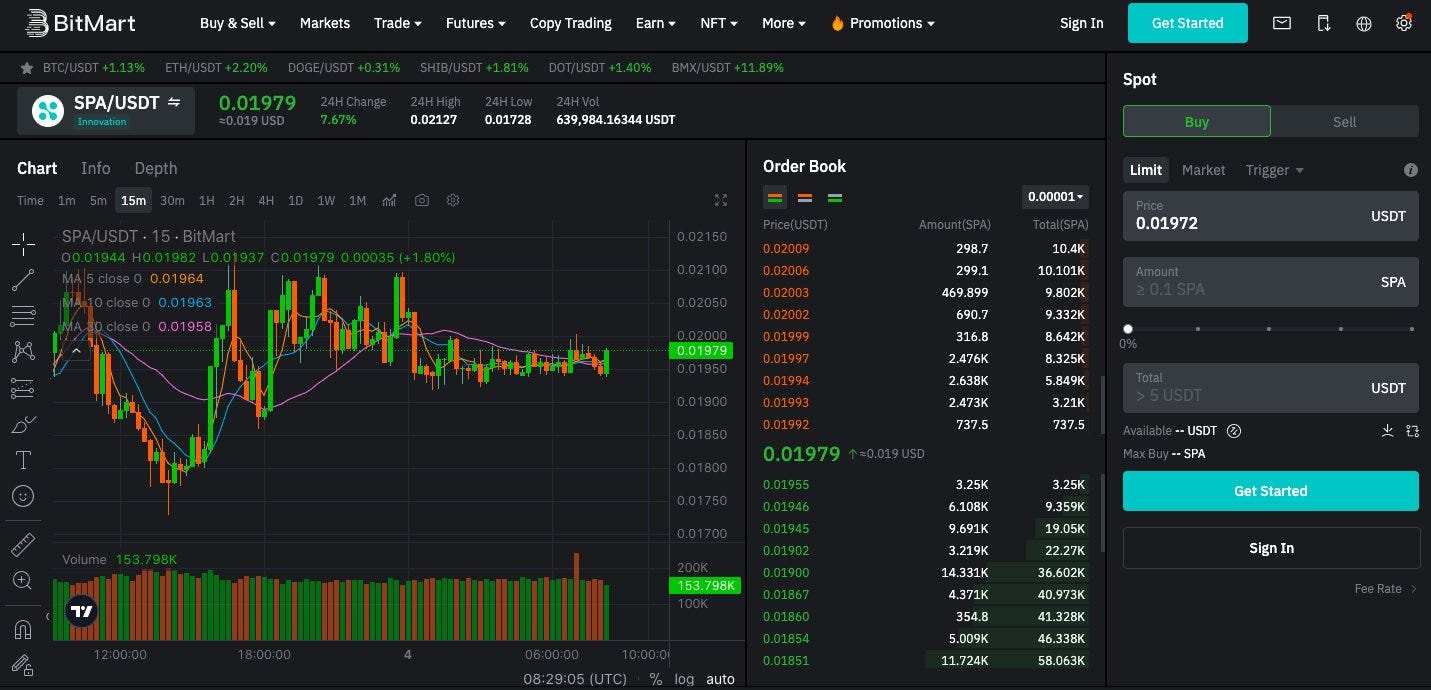Toggle auto scale on chart
1431x690 pixels.
pos(720,679)
